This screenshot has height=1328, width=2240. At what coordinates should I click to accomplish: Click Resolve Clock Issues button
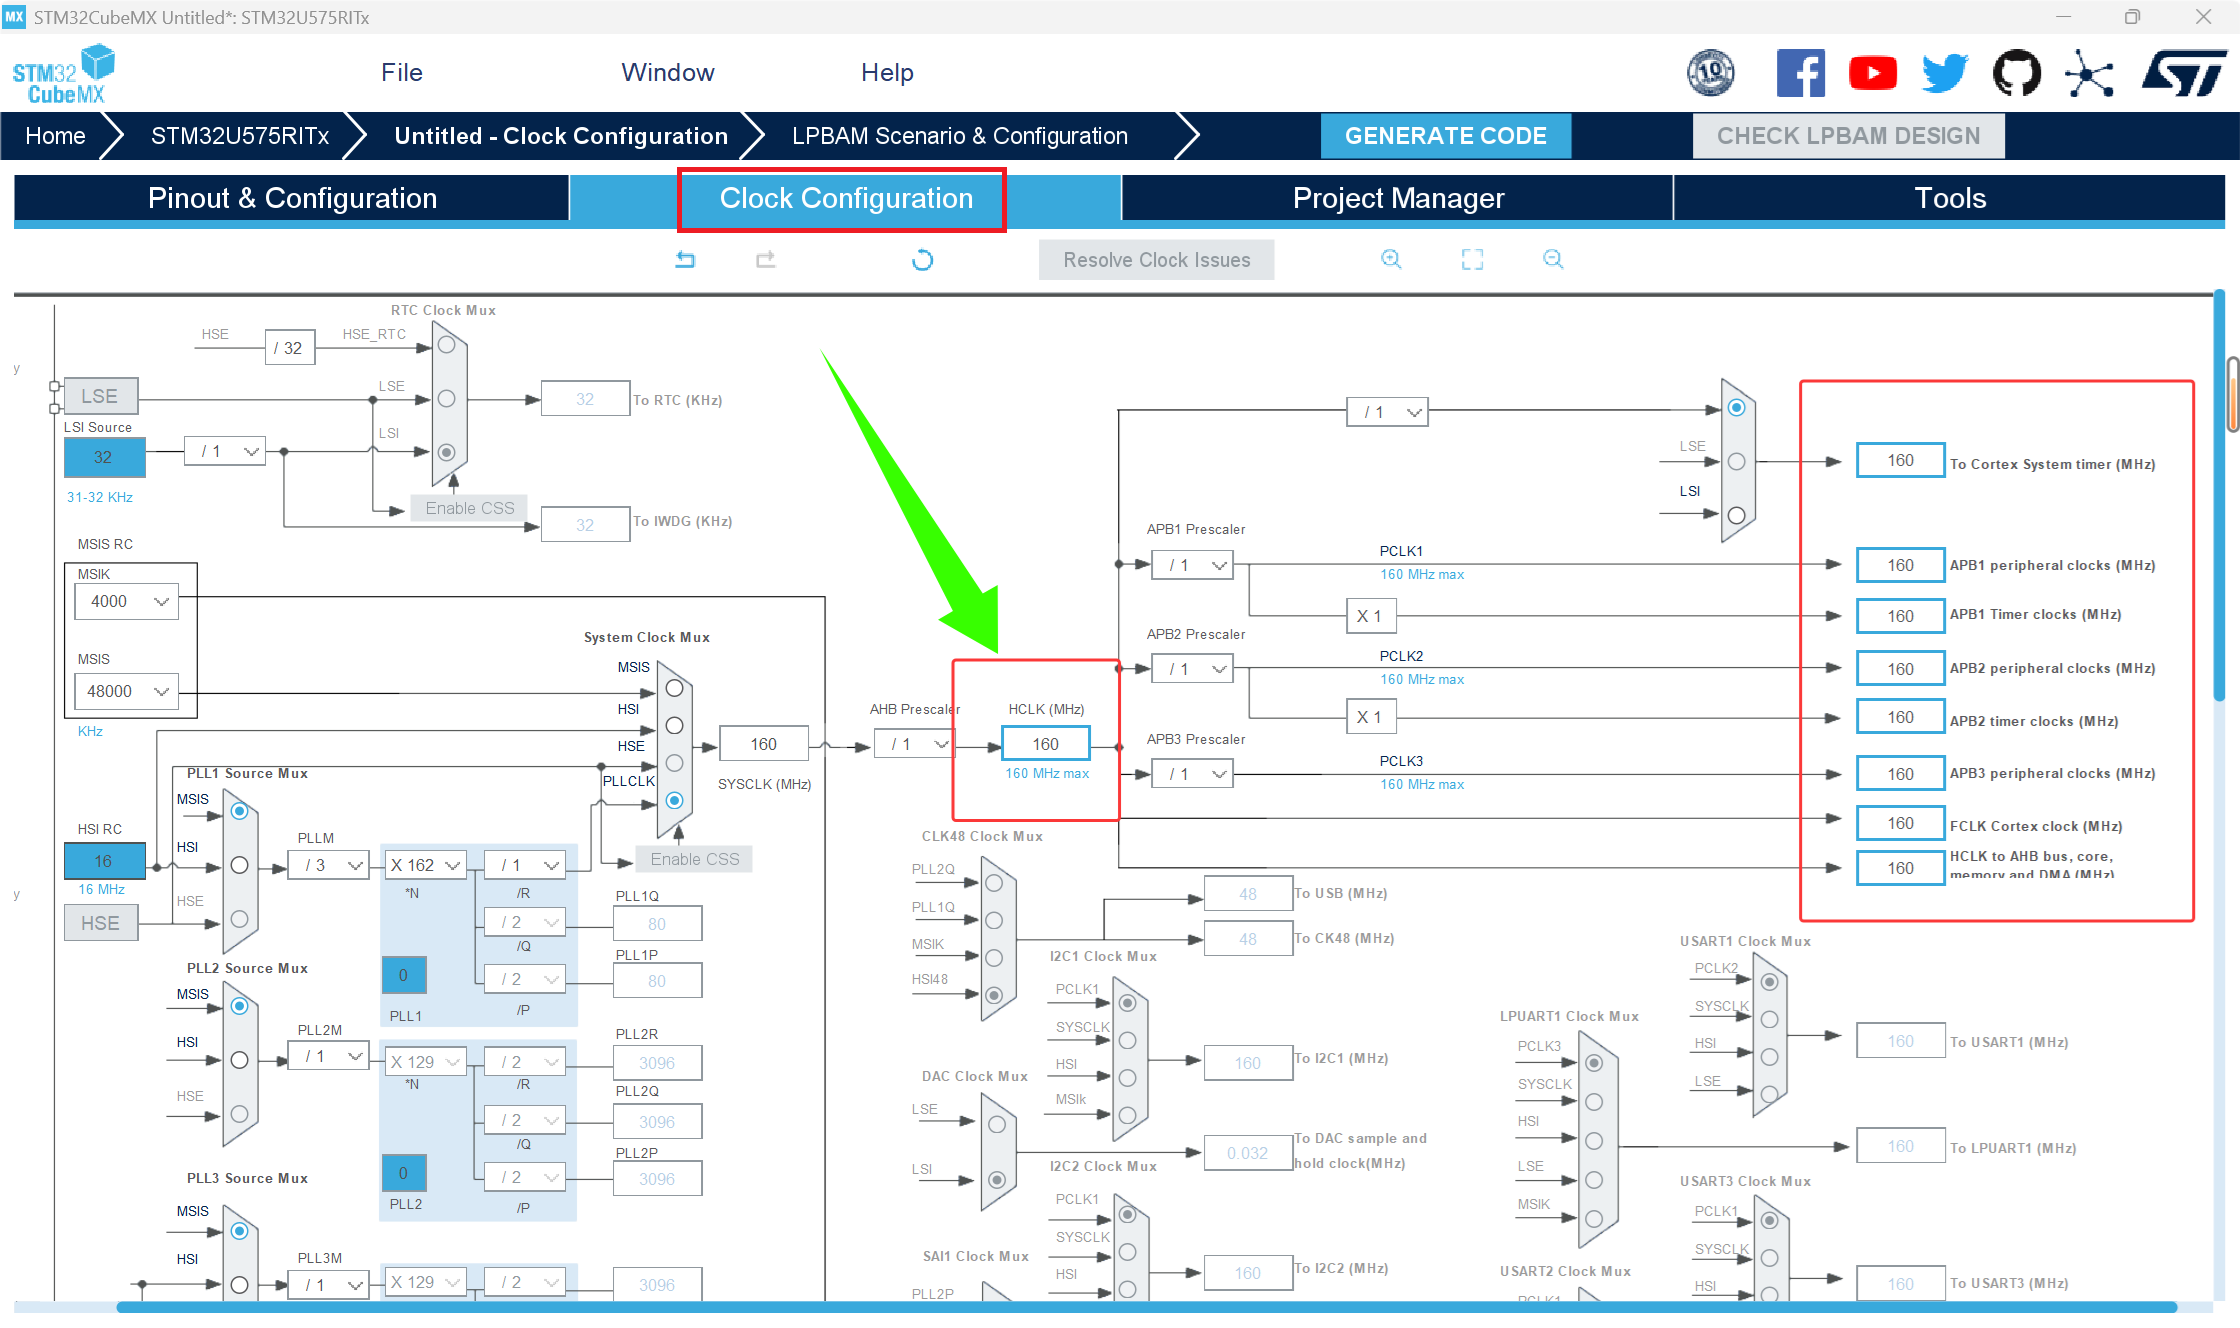(1156, 260)
